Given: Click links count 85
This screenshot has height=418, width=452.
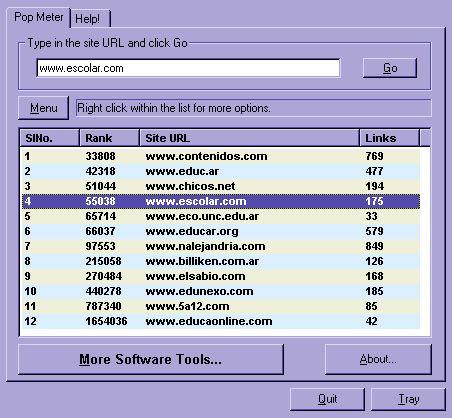Looking at the screenshot, I should (x=371, y=306).
